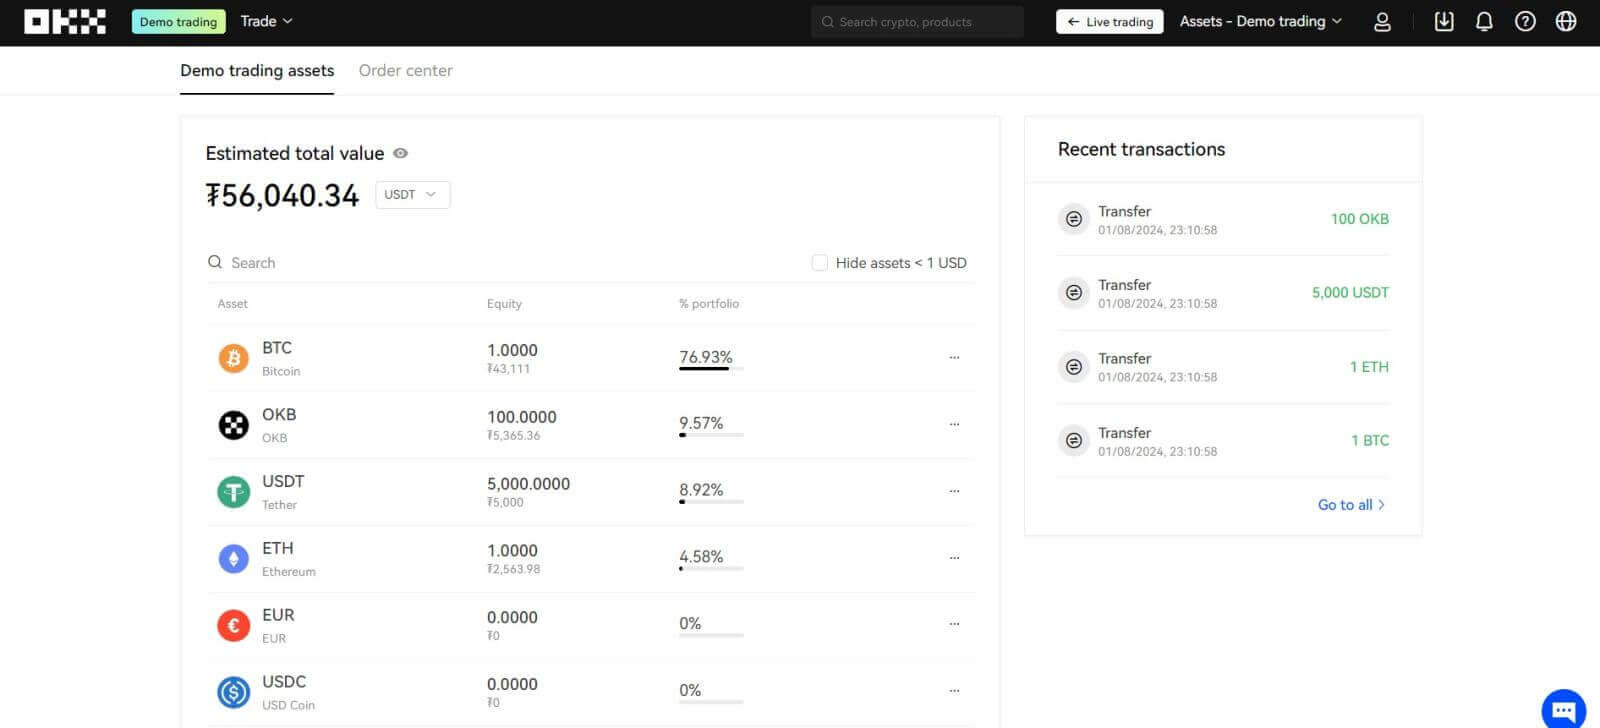Open the user profile icon
This screenshot has width=1600, height=728.
[x=1382, y=22]
